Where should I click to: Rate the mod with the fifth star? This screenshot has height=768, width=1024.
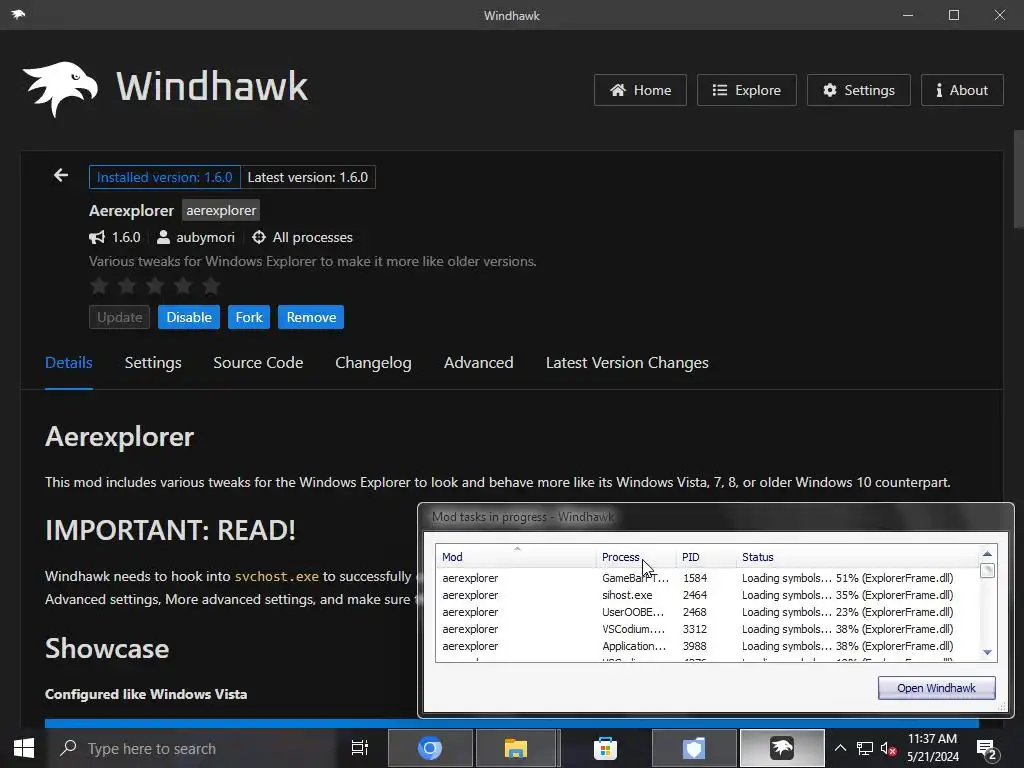pyautogui.click(x=211, y=285)
